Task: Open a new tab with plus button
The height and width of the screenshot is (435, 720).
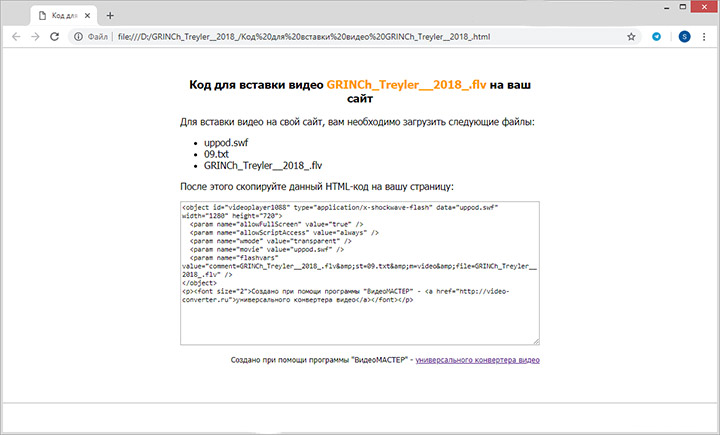Action: click(110, 16)
